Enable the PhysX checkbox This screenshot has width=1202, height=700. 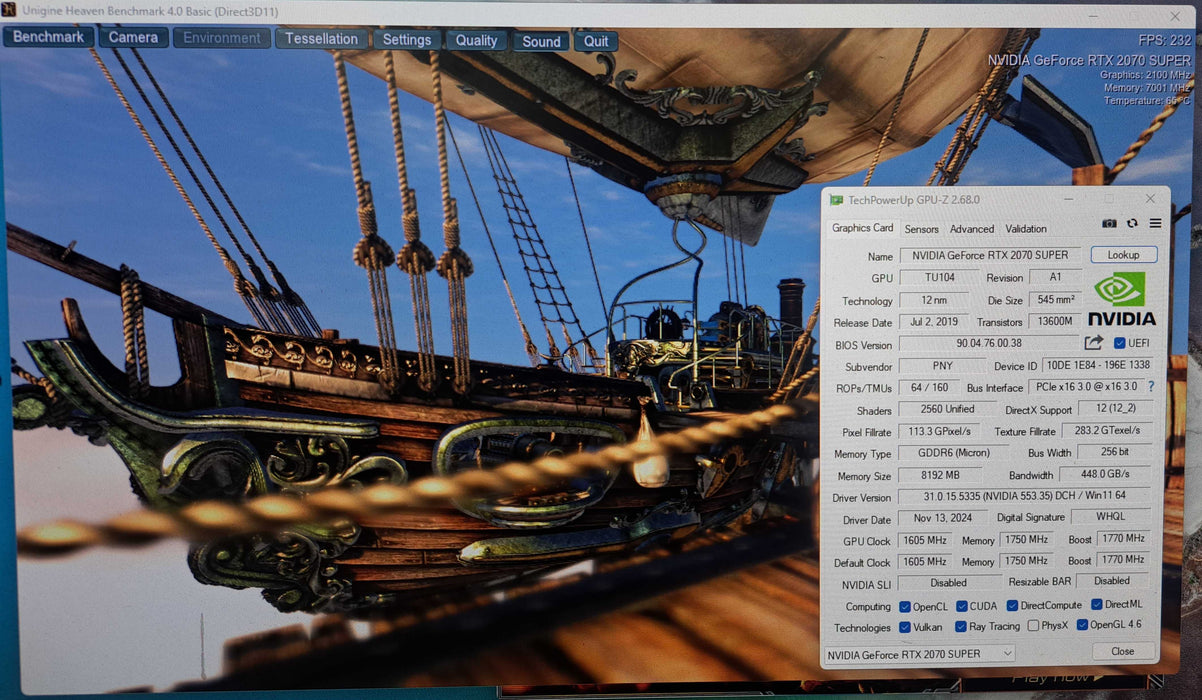[x=1033, y=626]
